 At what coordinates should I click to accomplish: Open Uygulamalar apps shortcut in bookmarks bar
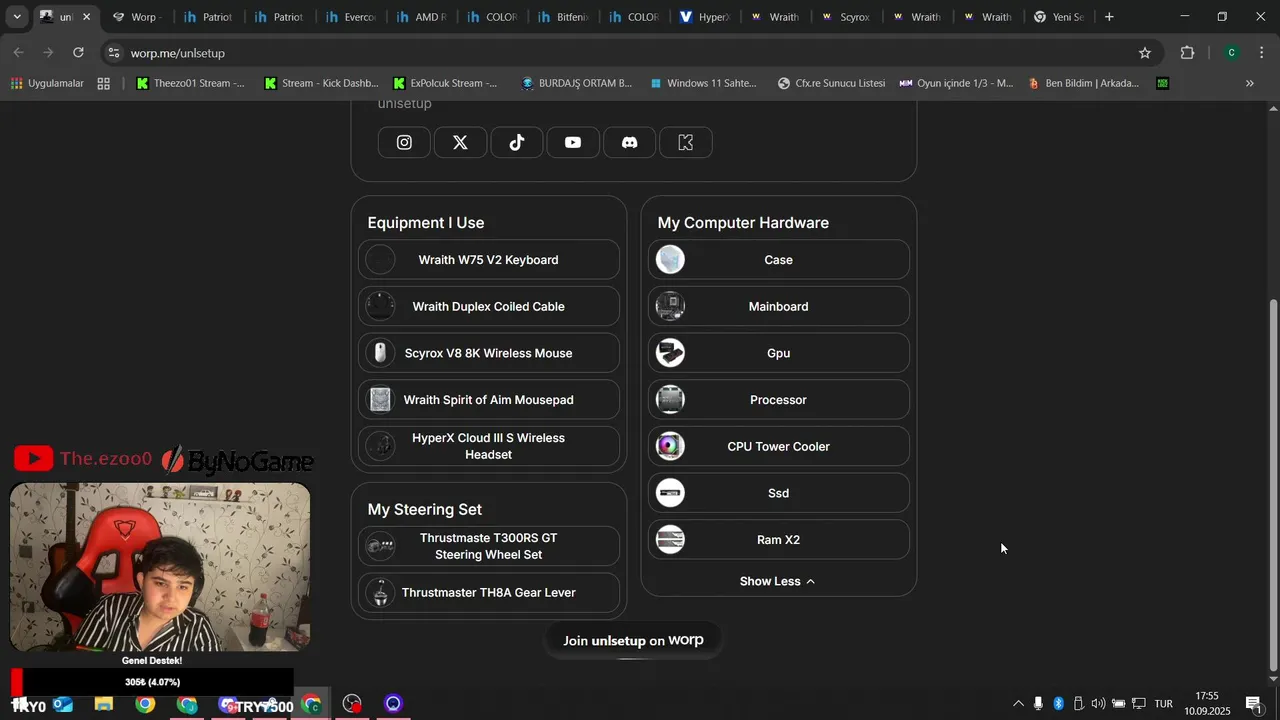[x=47, y=83]
